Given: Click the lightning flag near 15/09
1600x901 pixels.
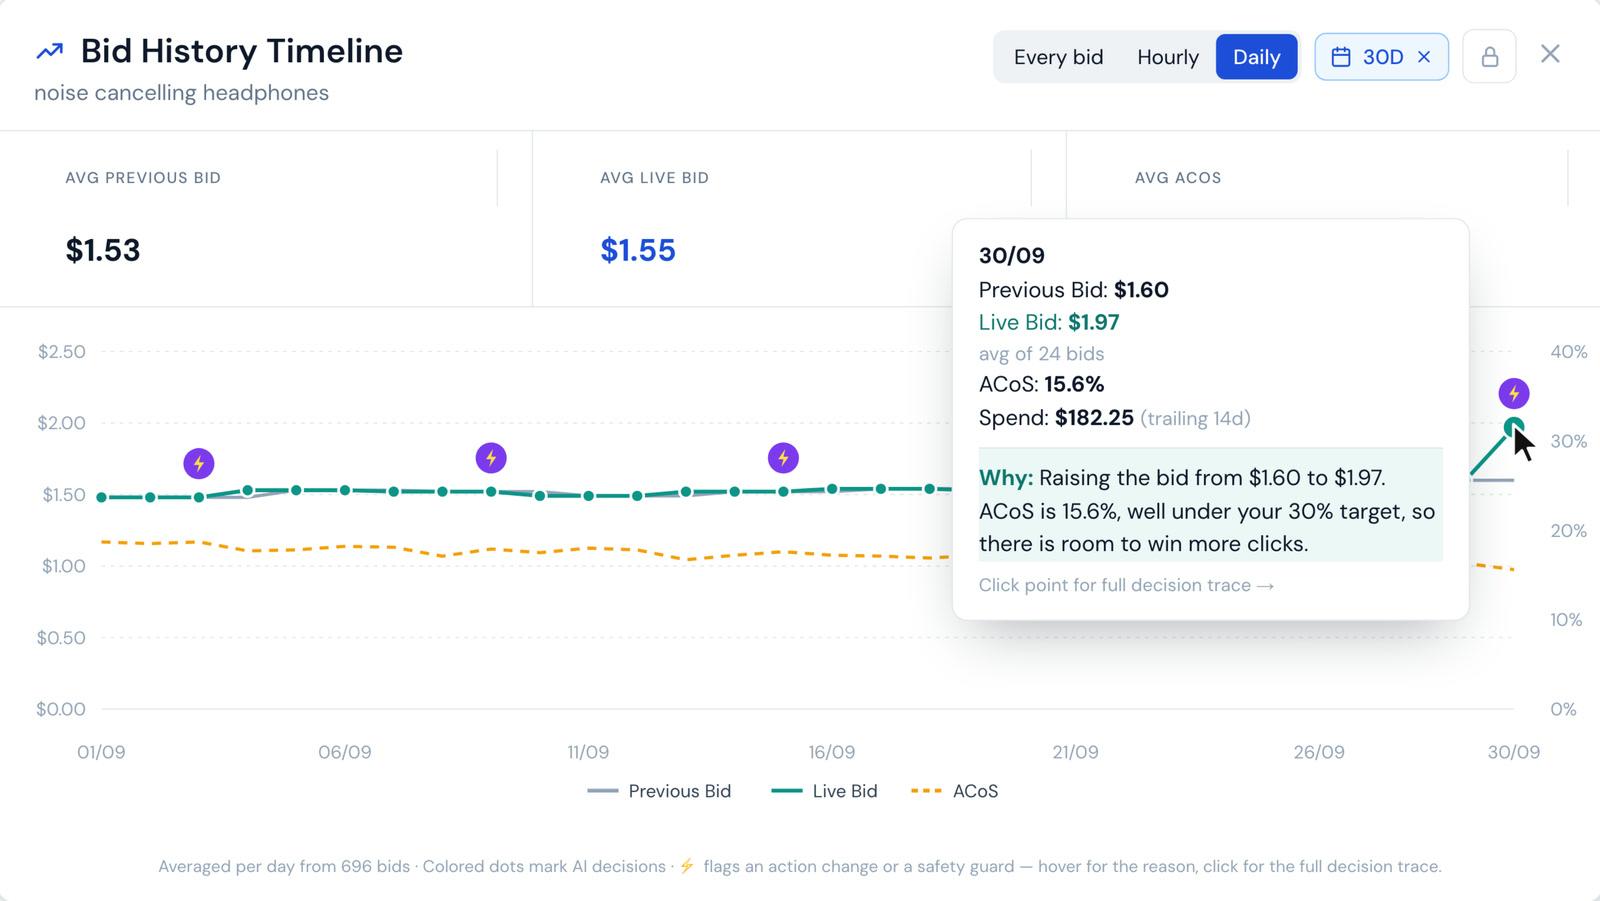Looking at the screenshot, I should [783, 458].
